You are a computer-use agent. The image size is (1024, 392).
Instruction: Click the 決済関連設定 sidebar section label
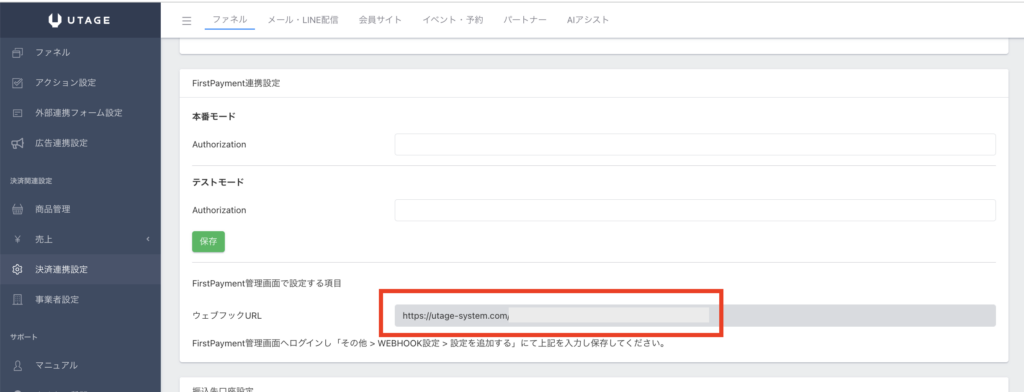pyautogui.click(x=31, y=180)
